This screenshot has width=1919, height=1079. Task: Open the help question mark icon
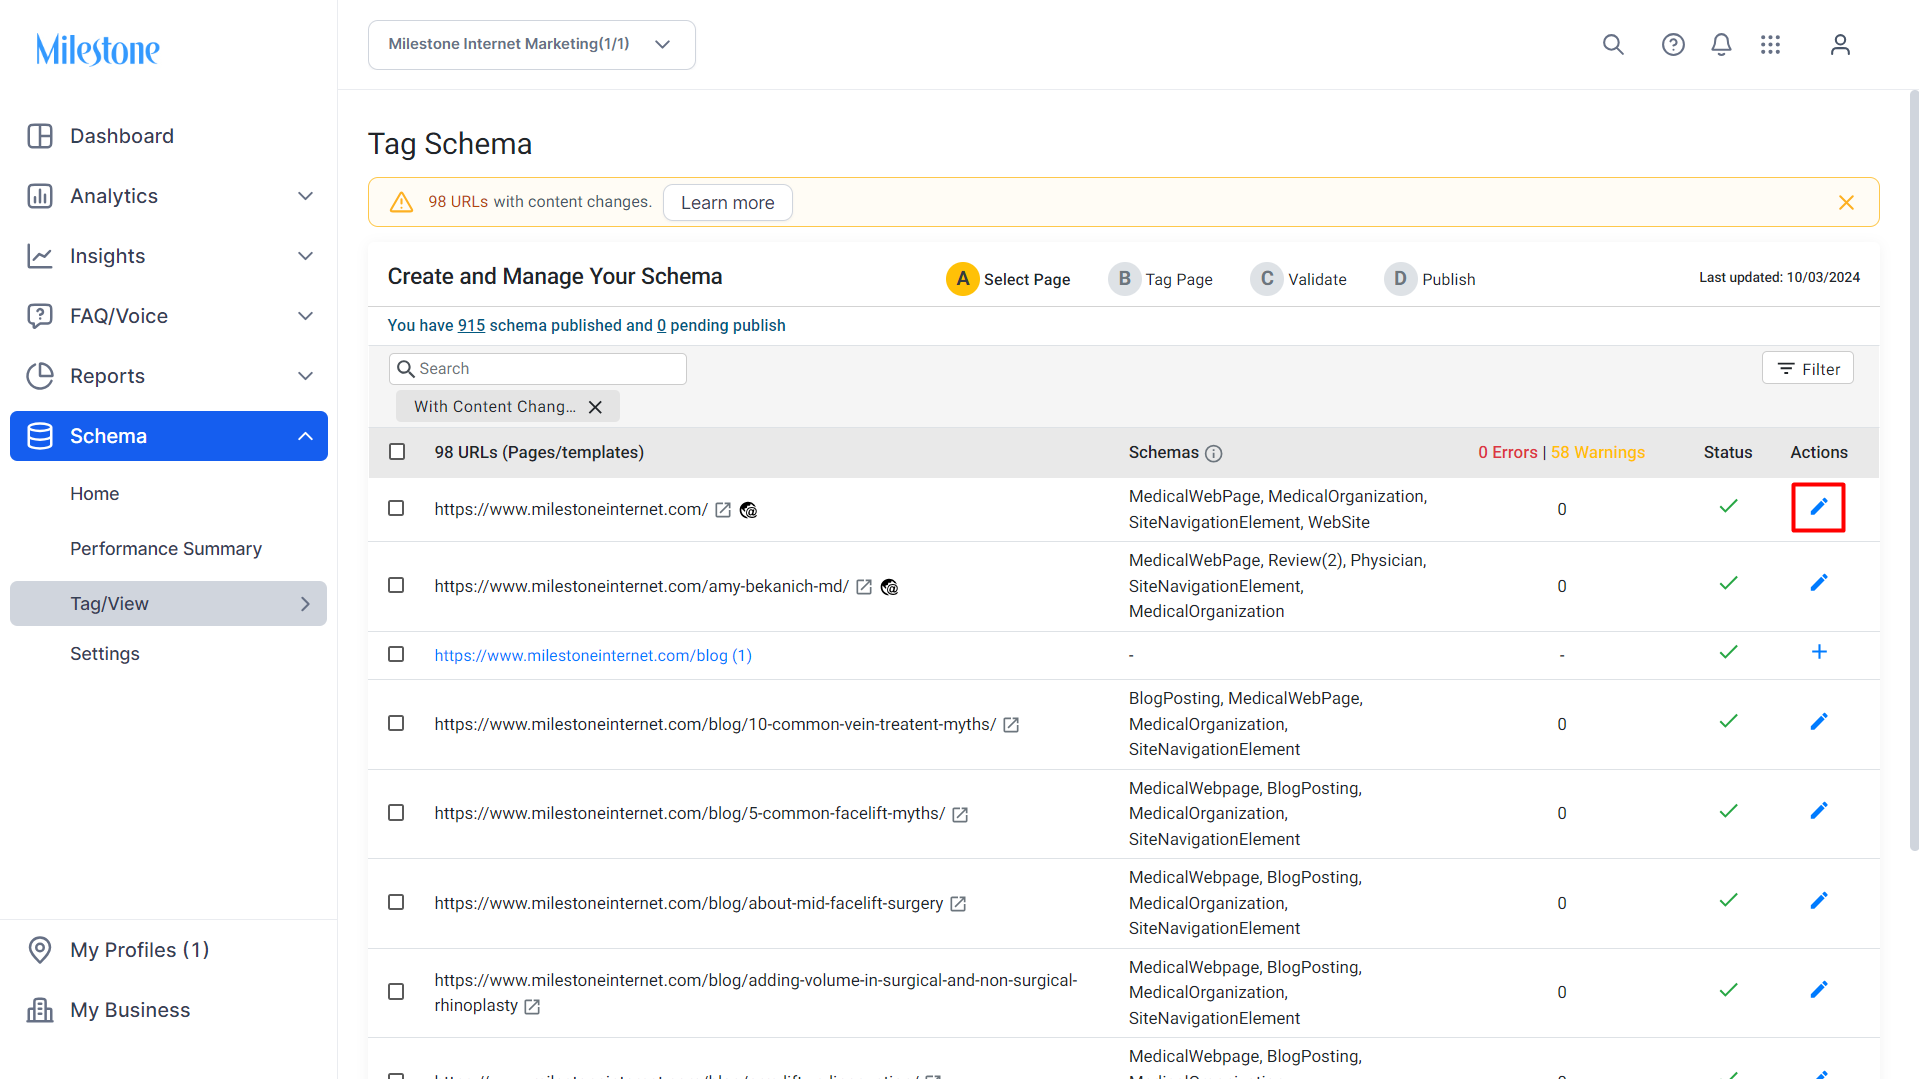[x=1673, y=45]
